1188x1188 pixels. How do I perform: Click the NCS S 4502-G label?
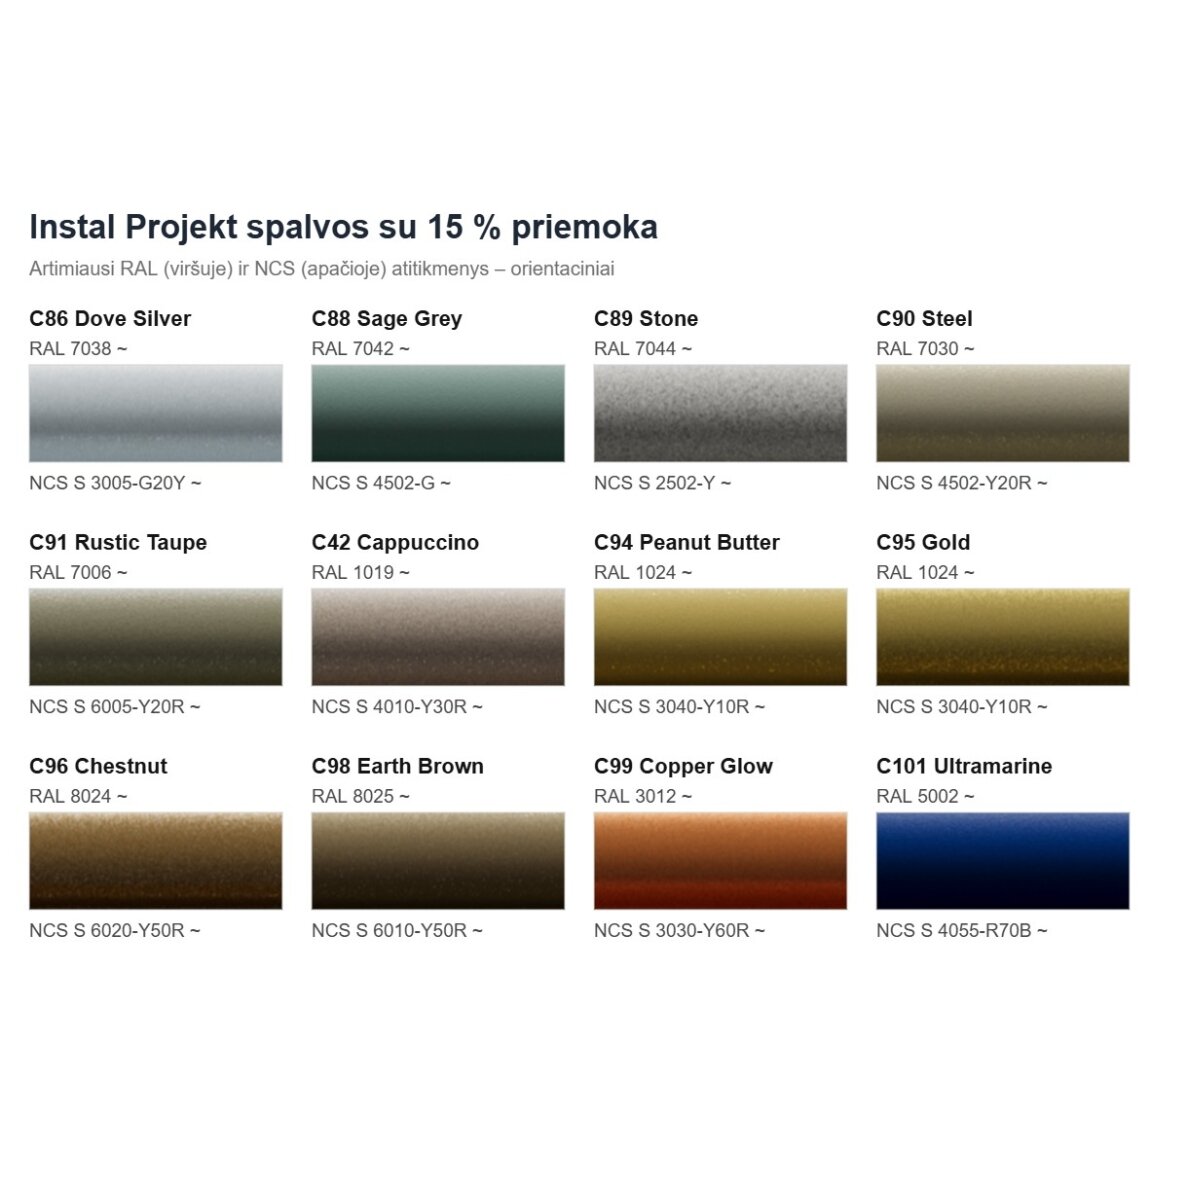pyautogui.click(x=381, y=483)
